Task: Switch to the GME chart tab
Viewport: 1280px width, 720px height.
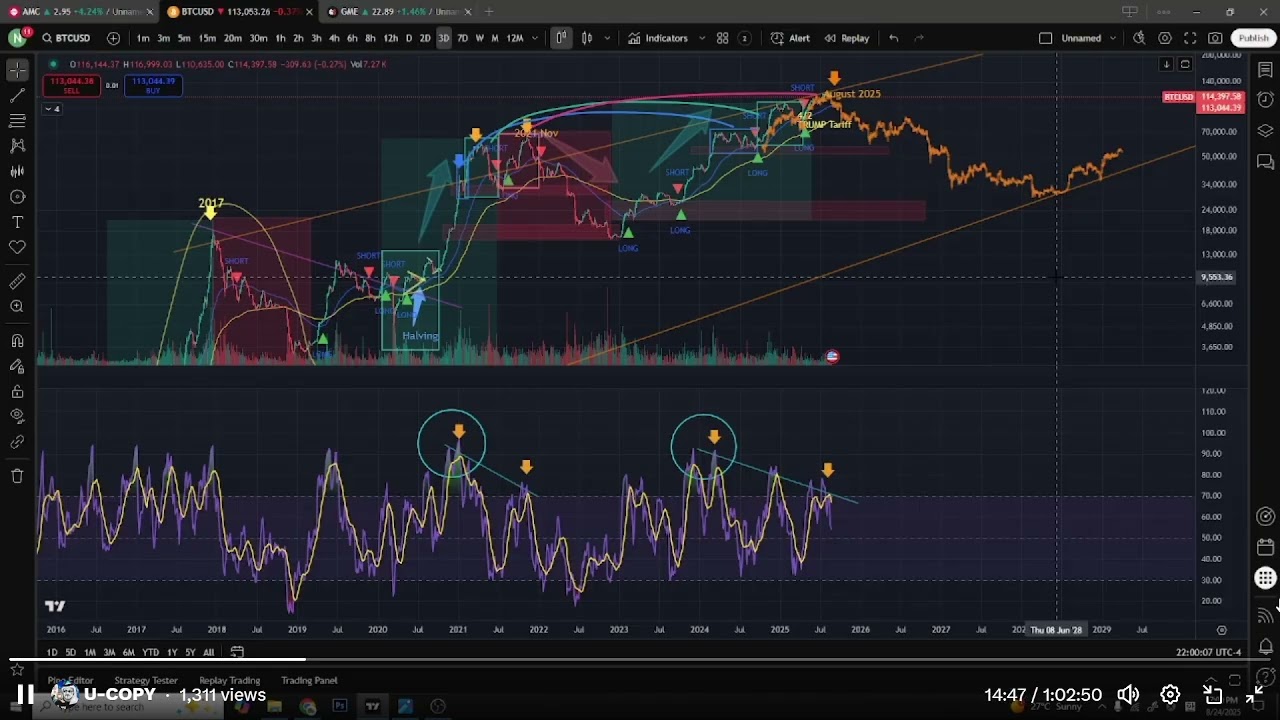Action: point(400,12)
